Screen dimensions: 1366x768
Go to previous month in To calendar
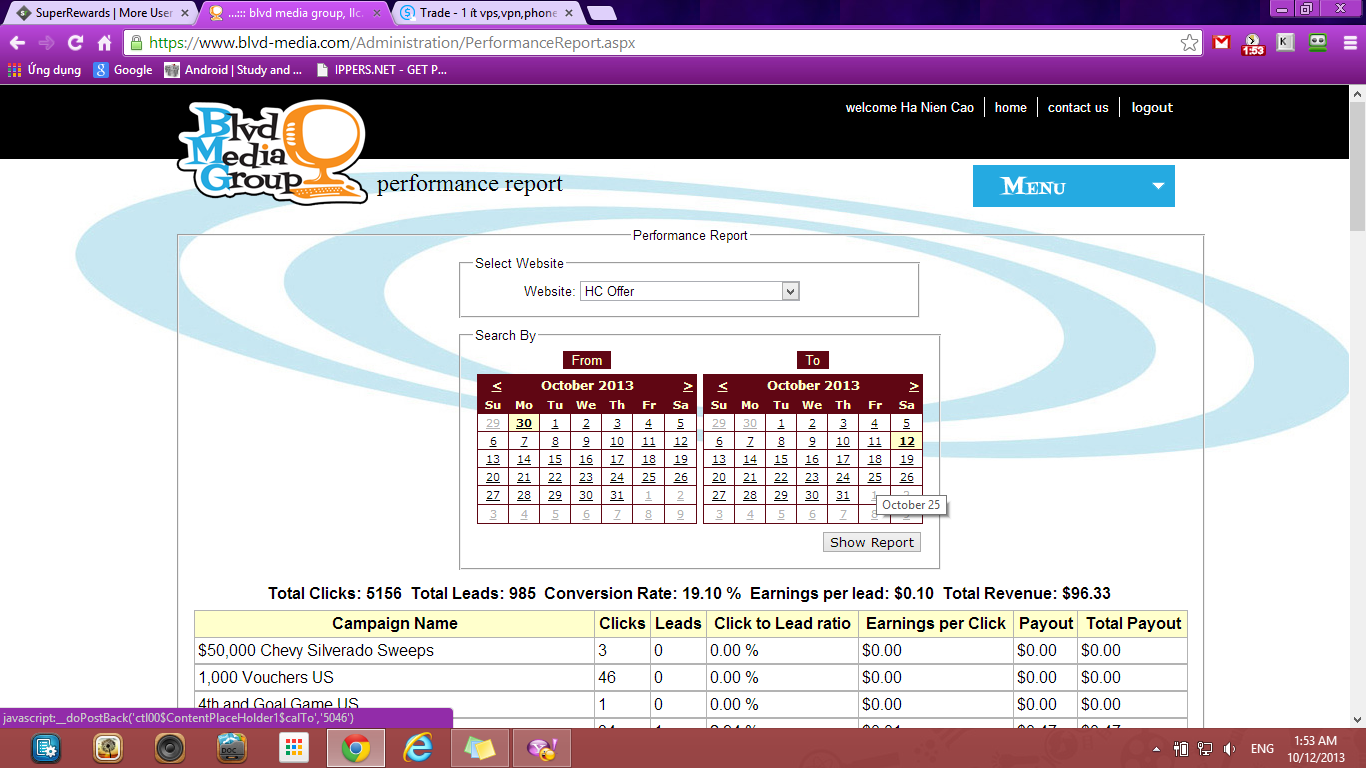pyautogui.click(x=723, y=385)
